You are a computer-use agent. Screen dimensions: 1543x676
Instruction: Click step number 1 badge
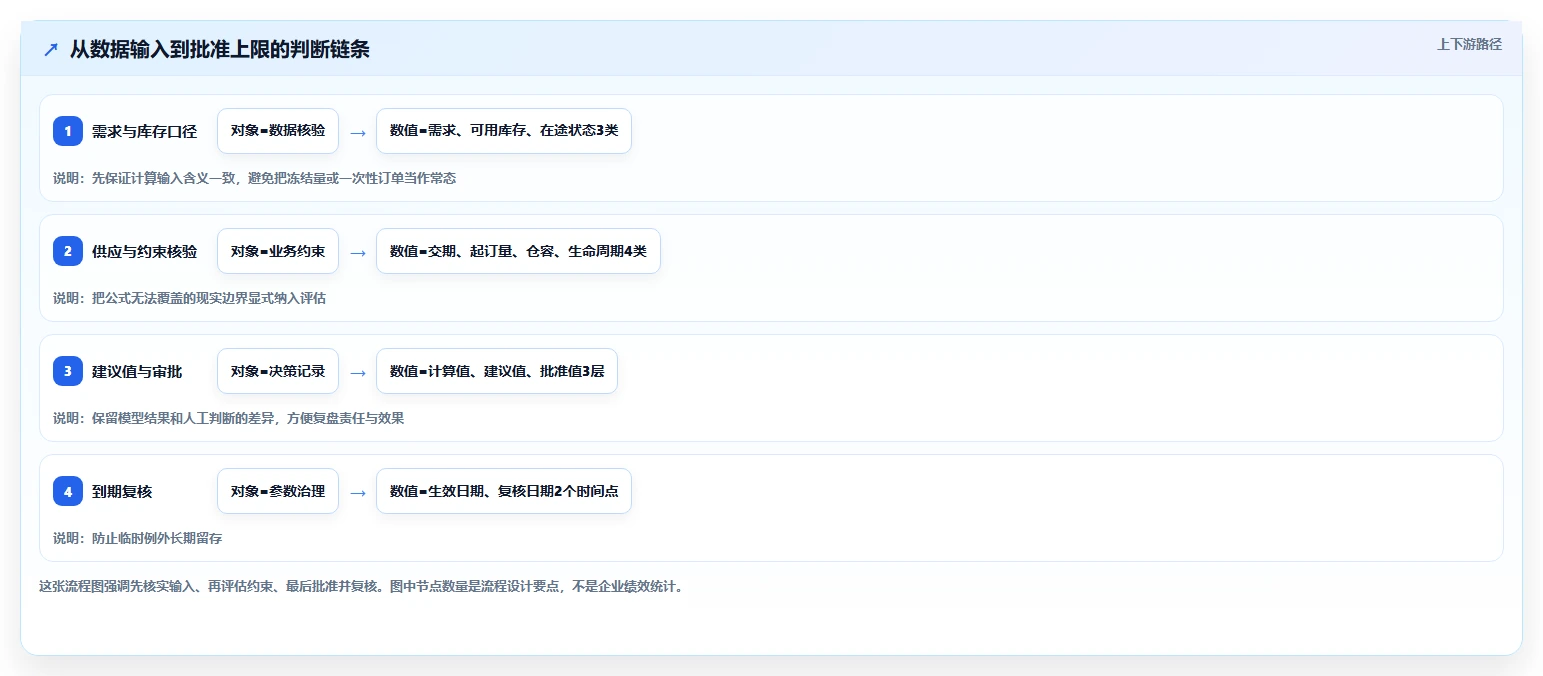tap(68, 131)
